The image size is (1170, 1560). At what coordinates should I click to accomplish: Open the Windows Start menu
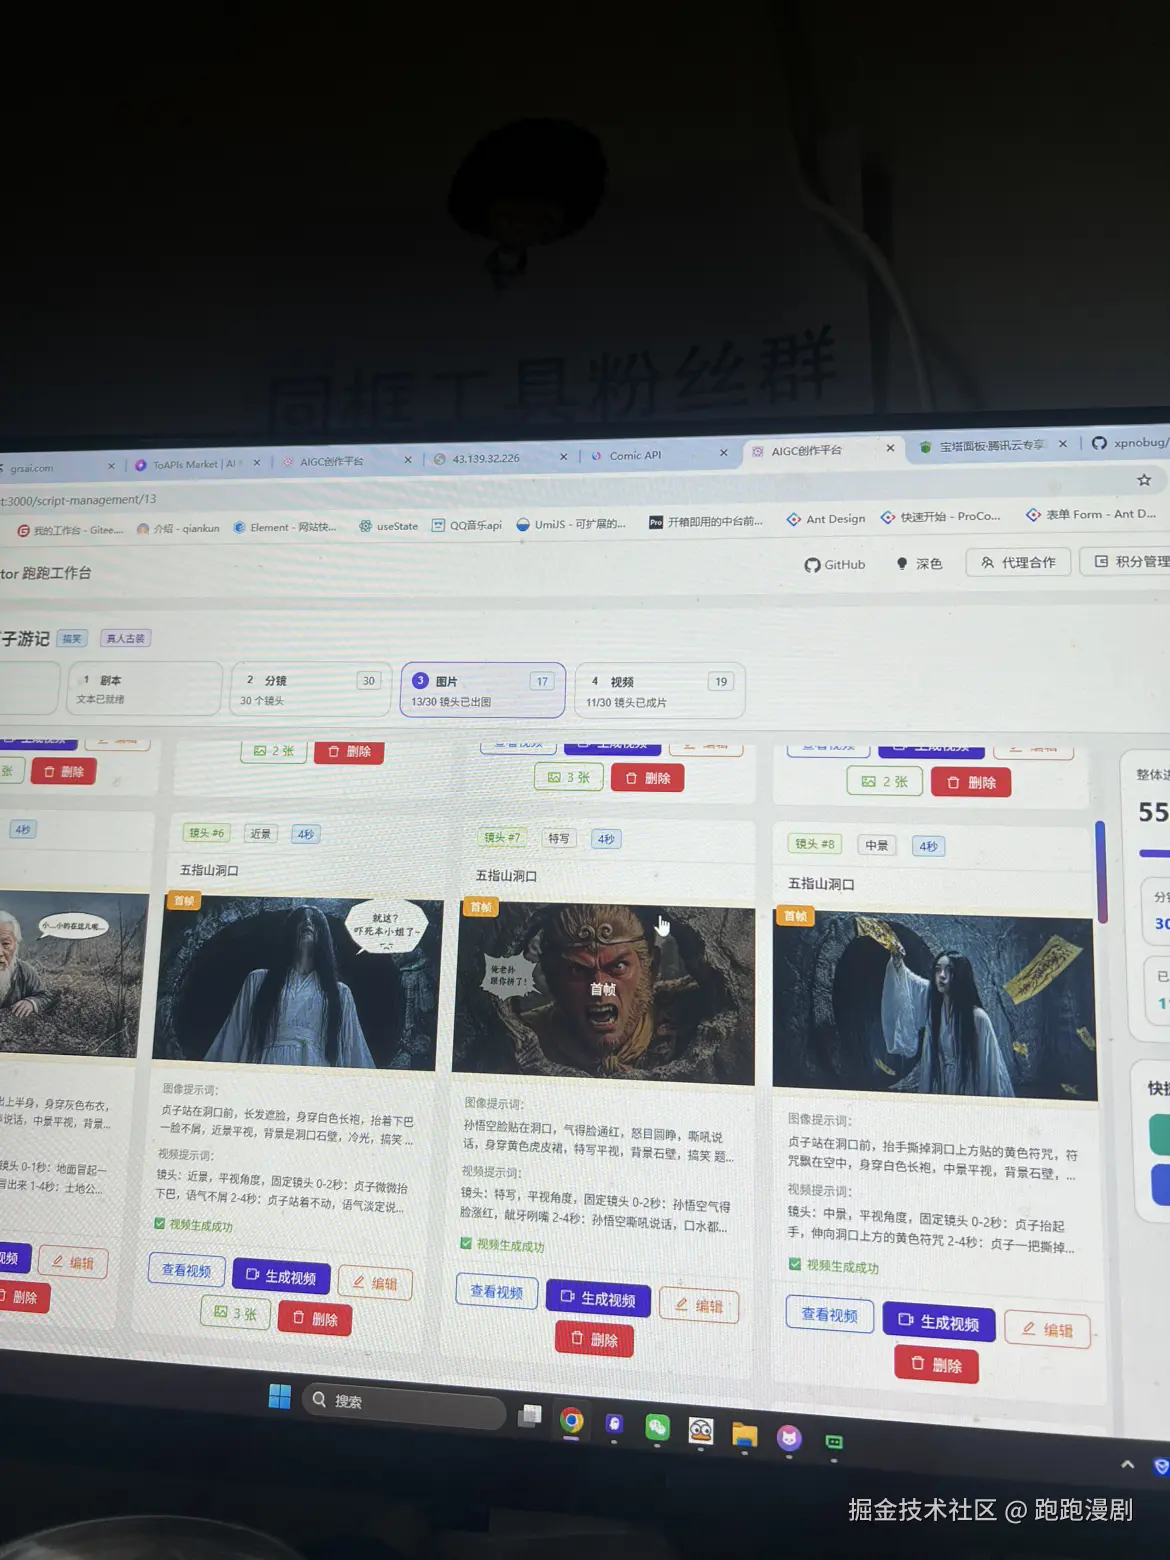(279, 1396)
